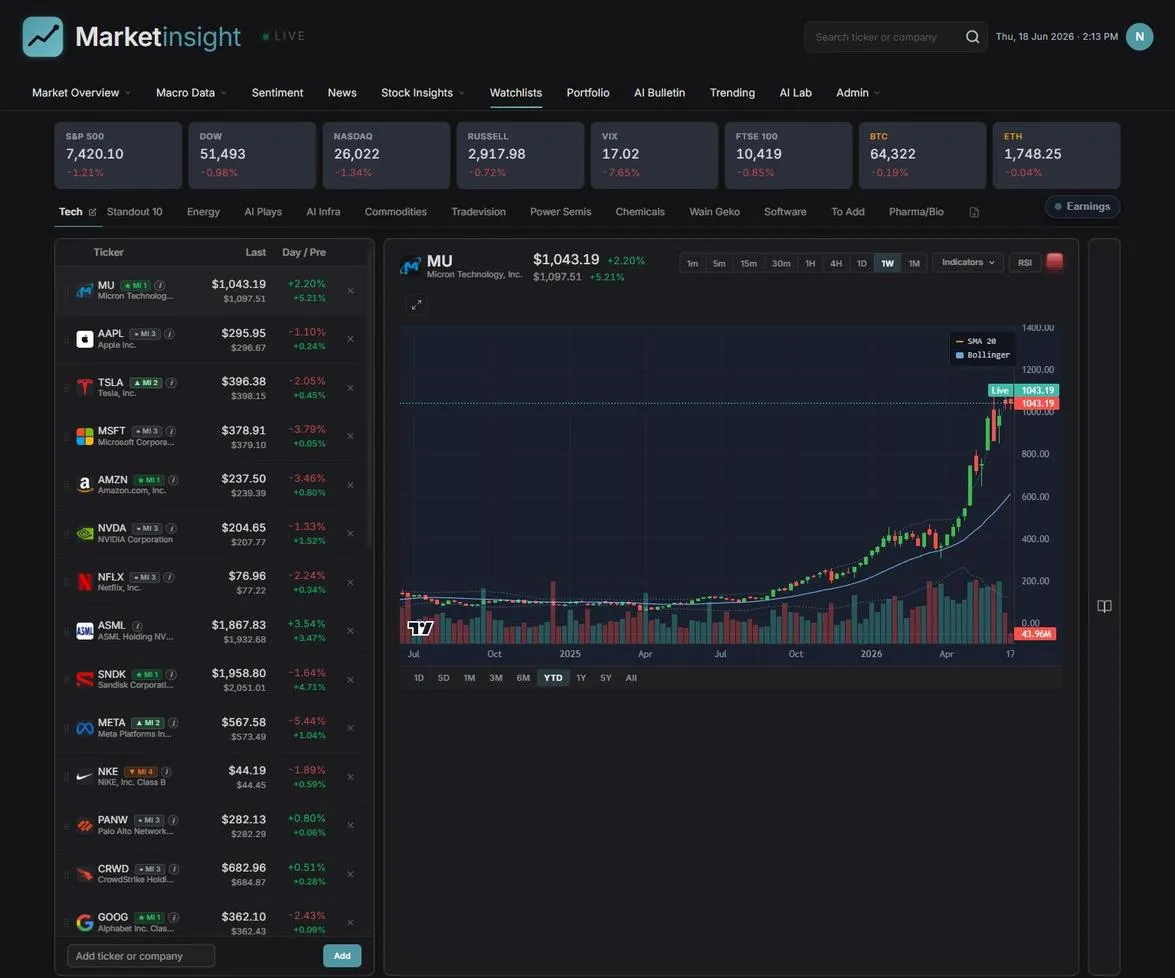Click the TradingView logo on chart
Screen dimensions: 1175x978
point(420,628)
